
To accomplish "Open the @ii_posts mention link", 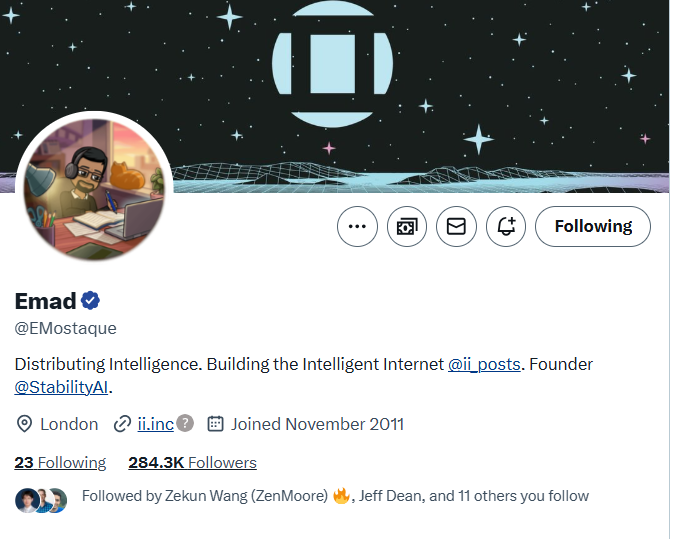I will click(484, 364).
